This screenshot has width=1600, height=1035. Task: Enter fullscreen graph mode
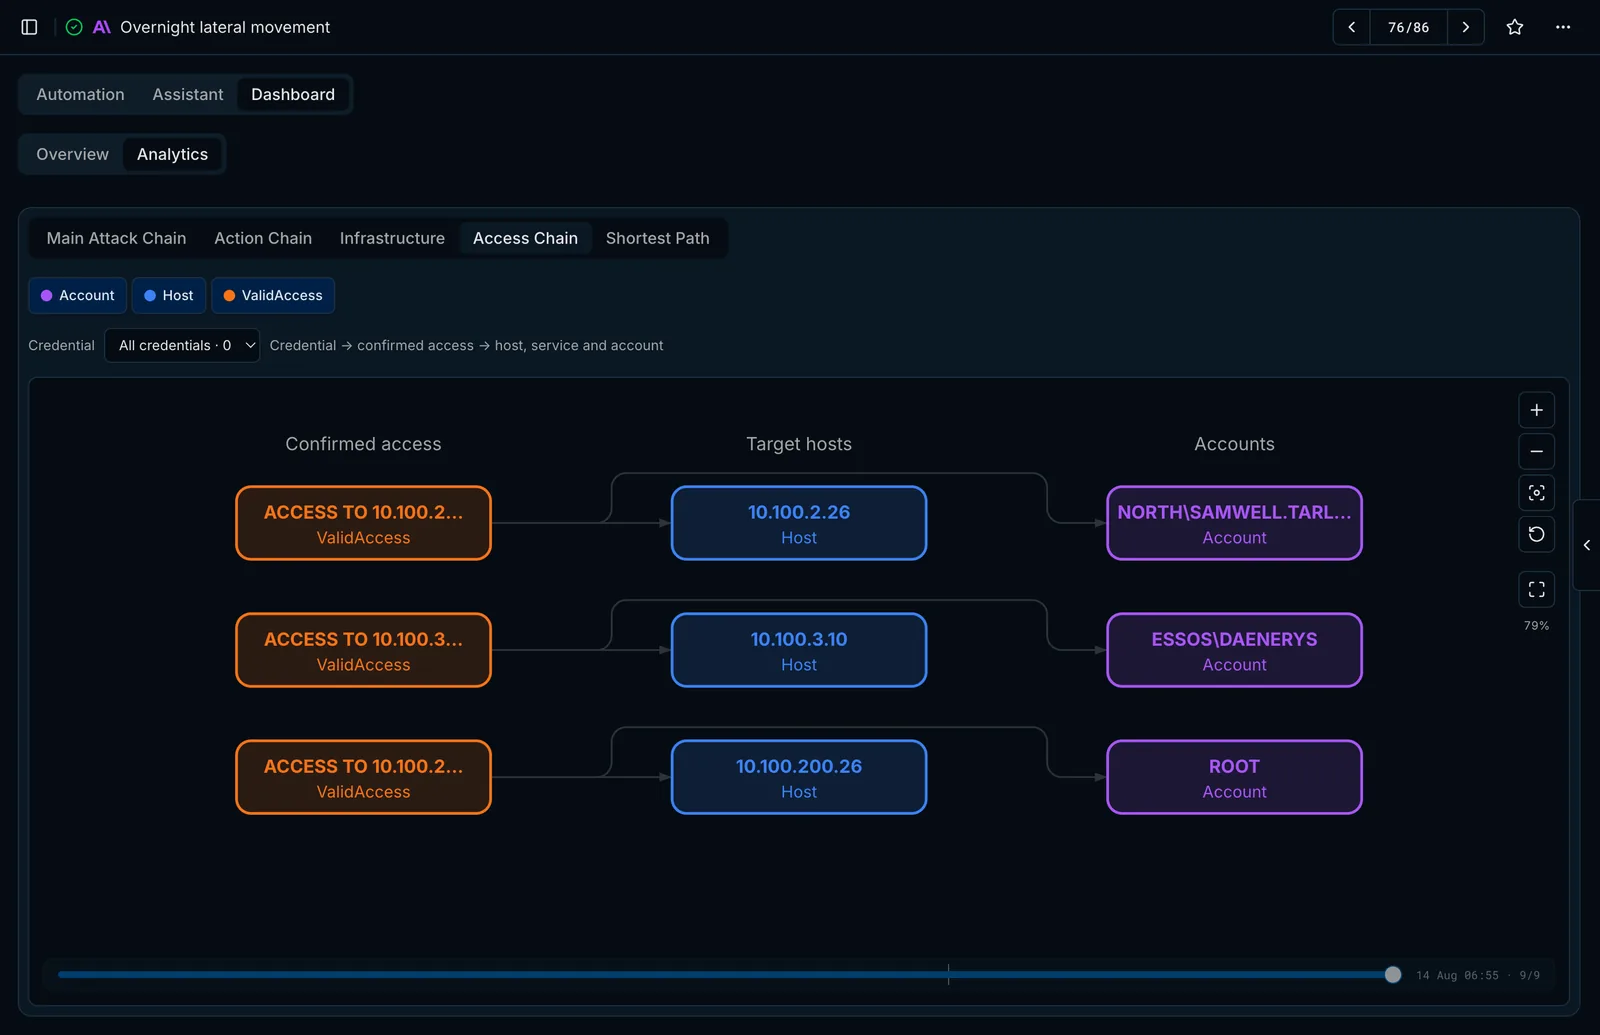point(1537,589)
